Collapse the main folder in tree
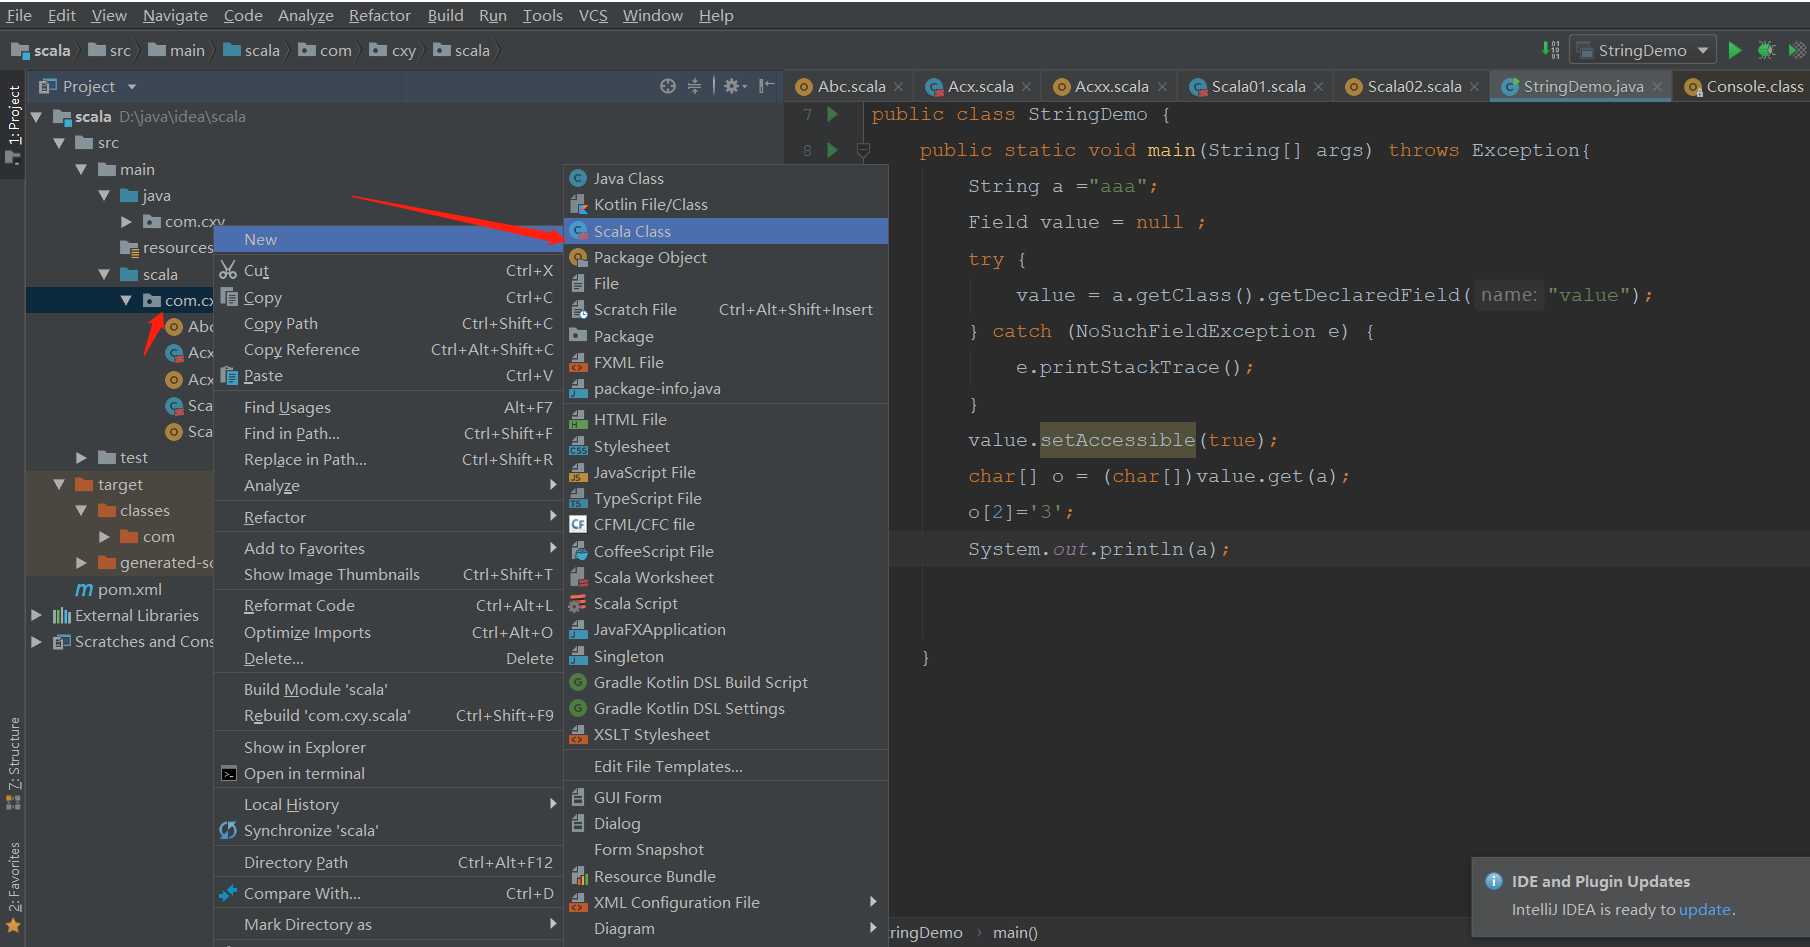Viewport: 1810px width, 947px height. (81, 170)
